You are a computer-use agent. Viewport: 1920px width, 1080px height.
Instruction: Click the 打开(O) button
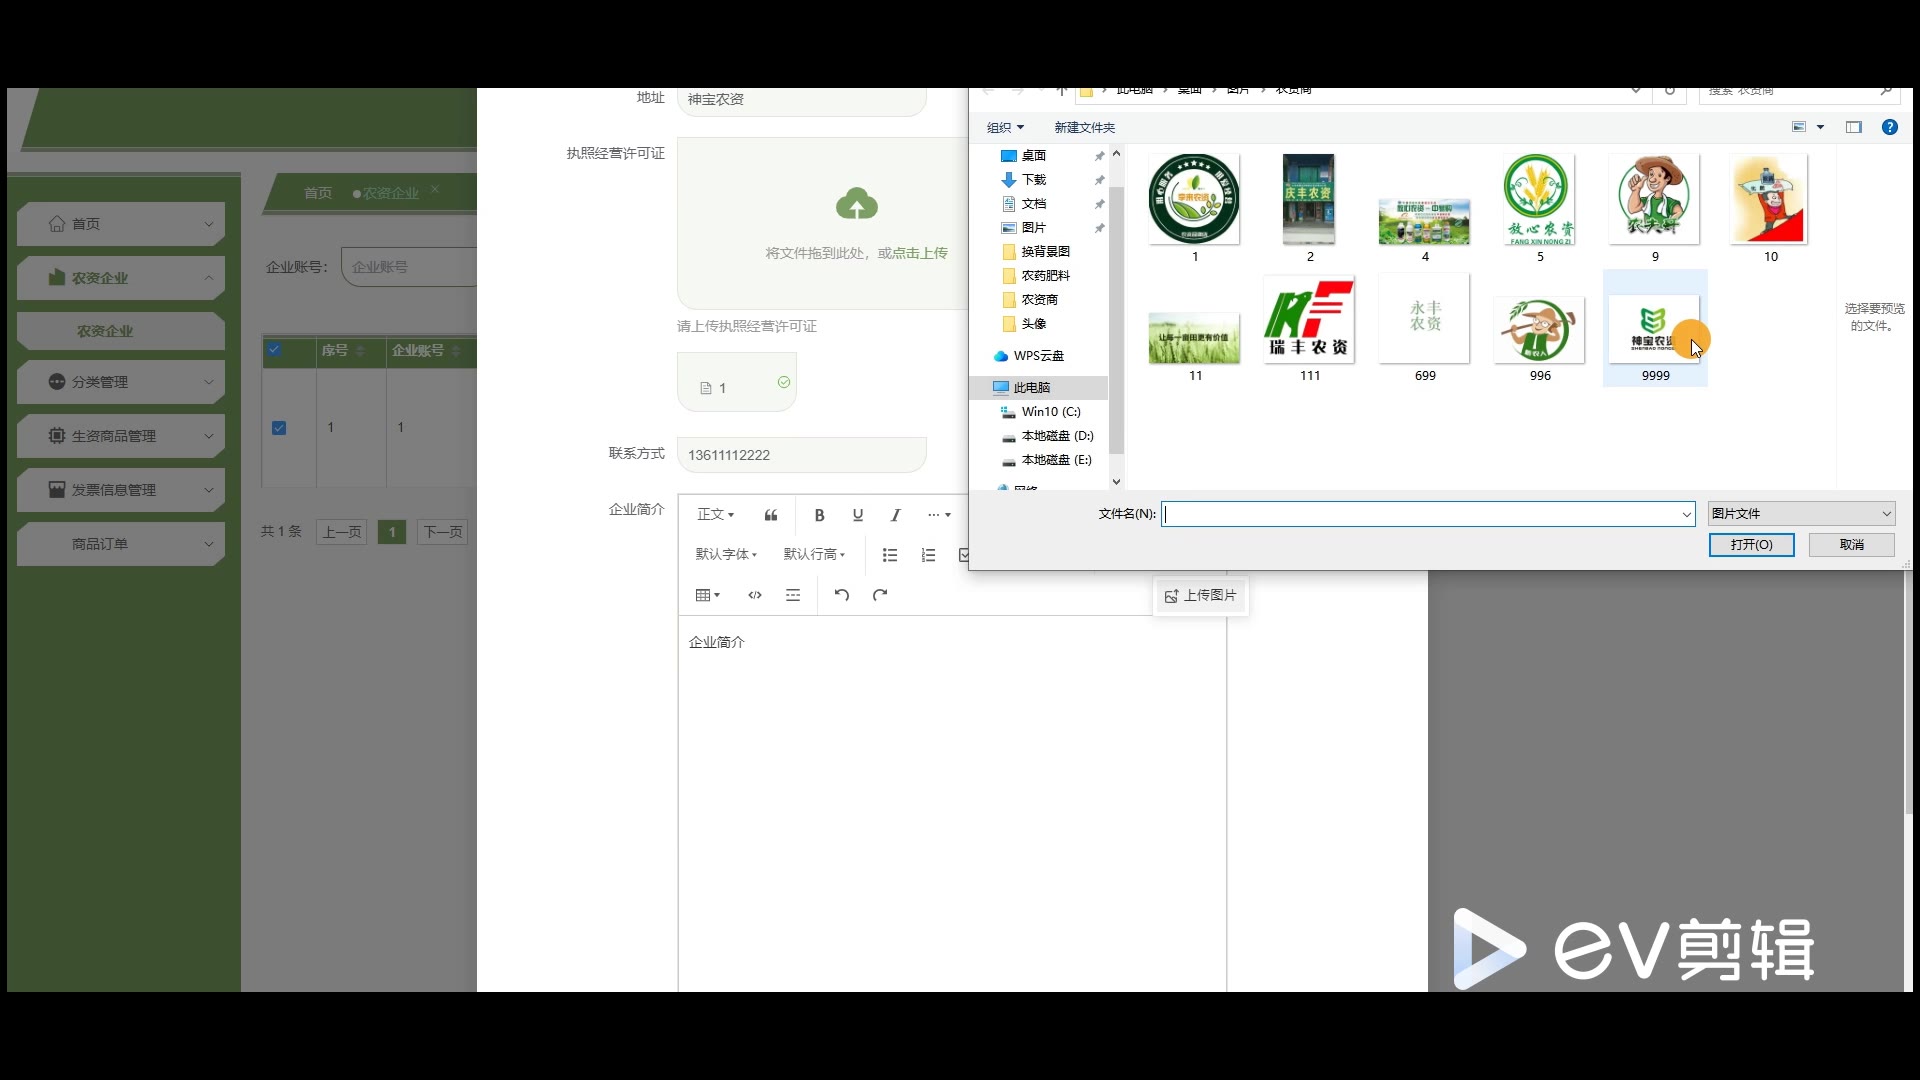[1751, 544]
